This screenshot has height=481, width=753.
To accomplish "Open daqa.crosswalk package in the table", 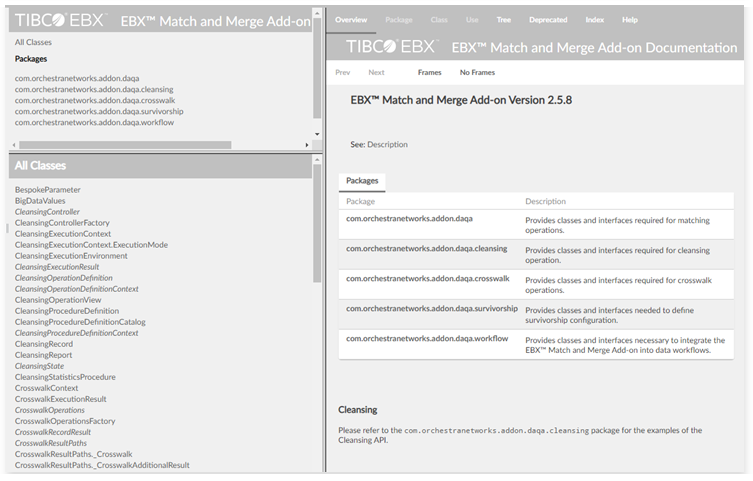I will click(427, 278).
